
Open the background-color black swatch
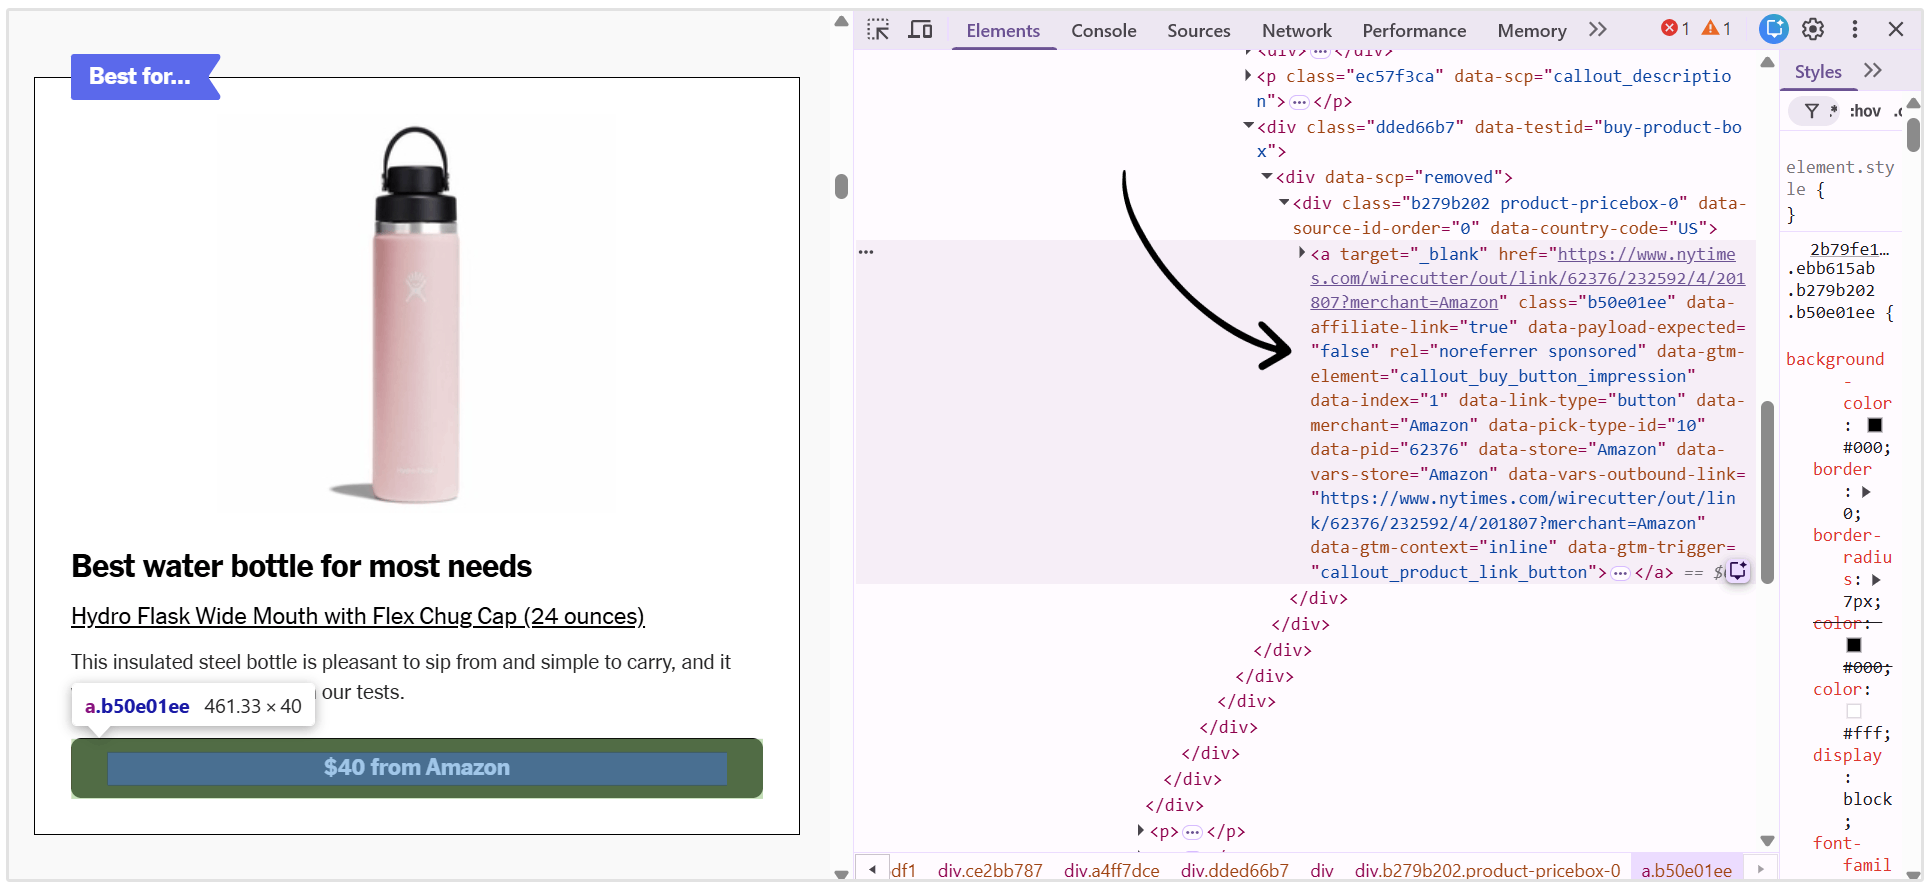1875,425
